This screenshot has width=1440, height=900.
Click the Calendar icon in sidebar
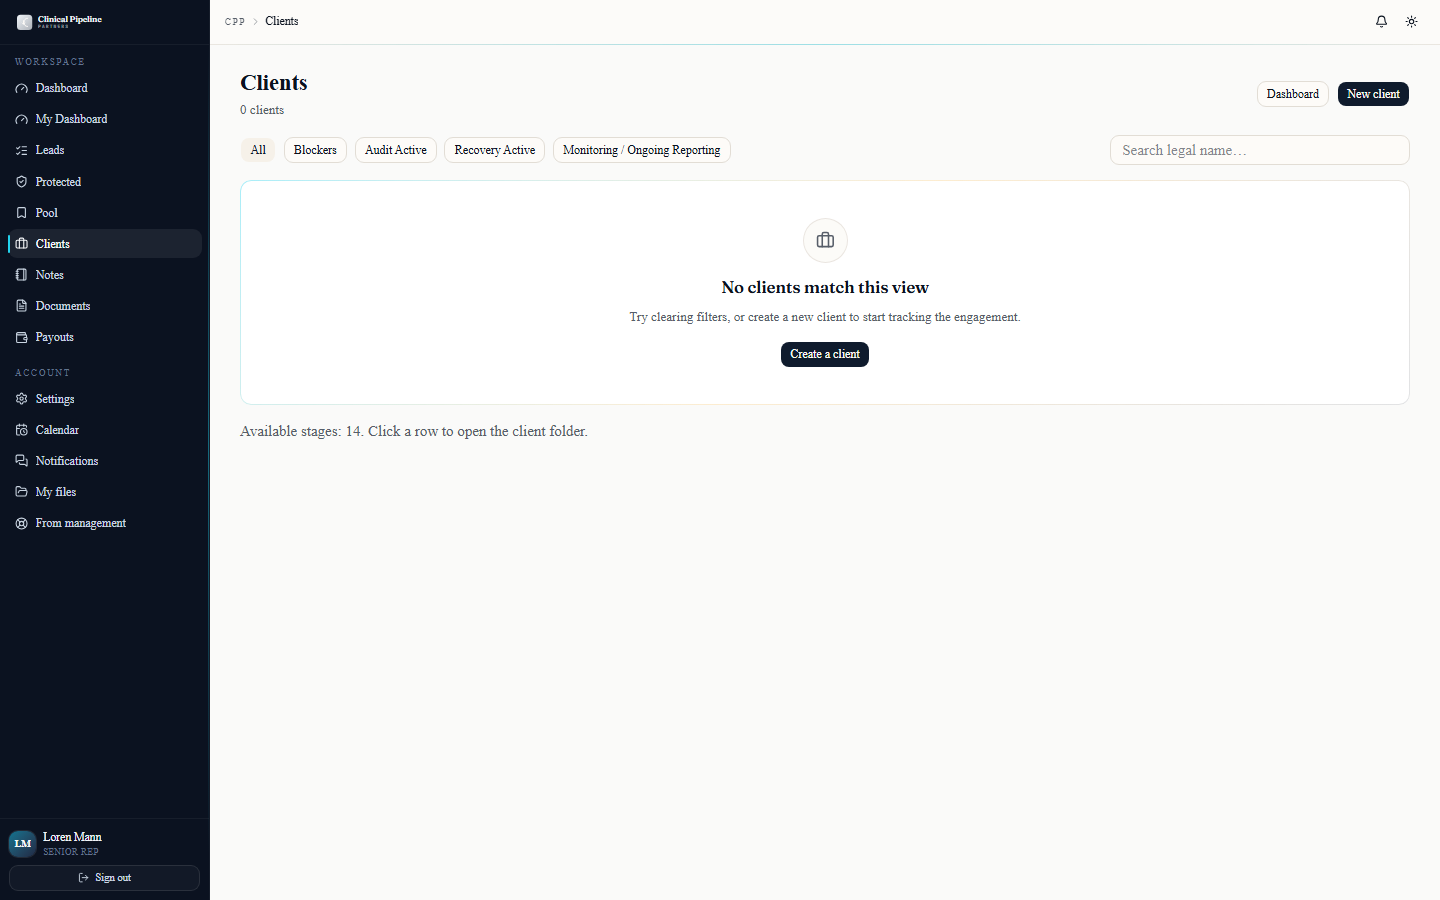point(21,430)
